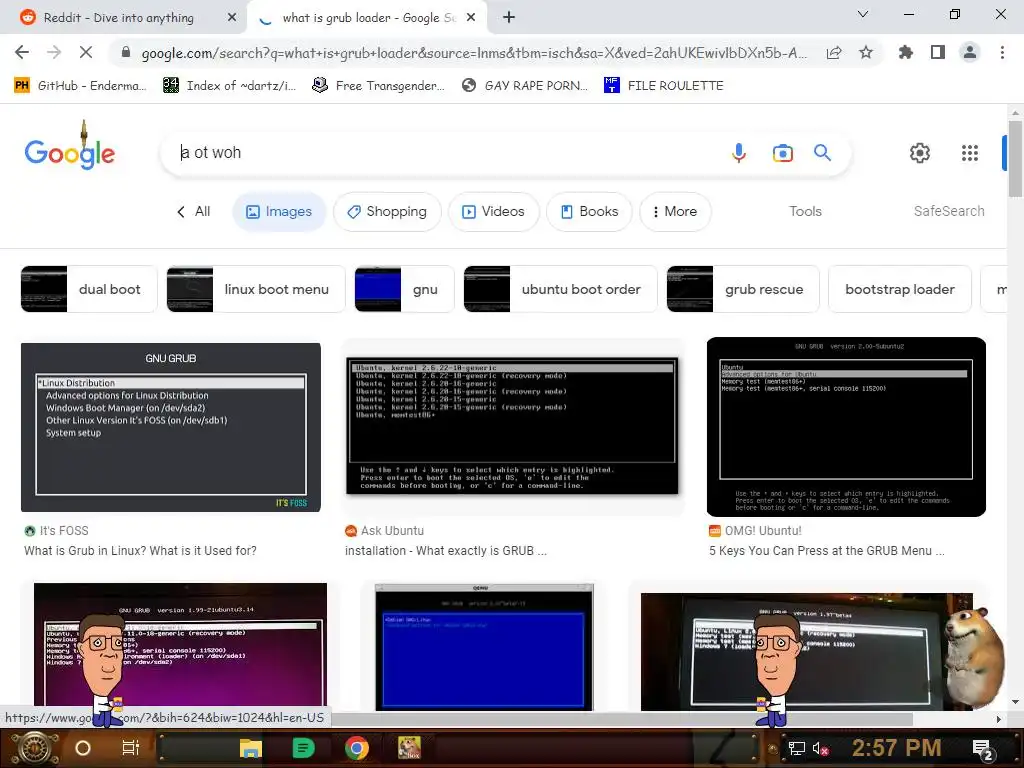Open the purple Ubuntu GRUB image
Screen dimensions: 1024x768
coord(180,647)
